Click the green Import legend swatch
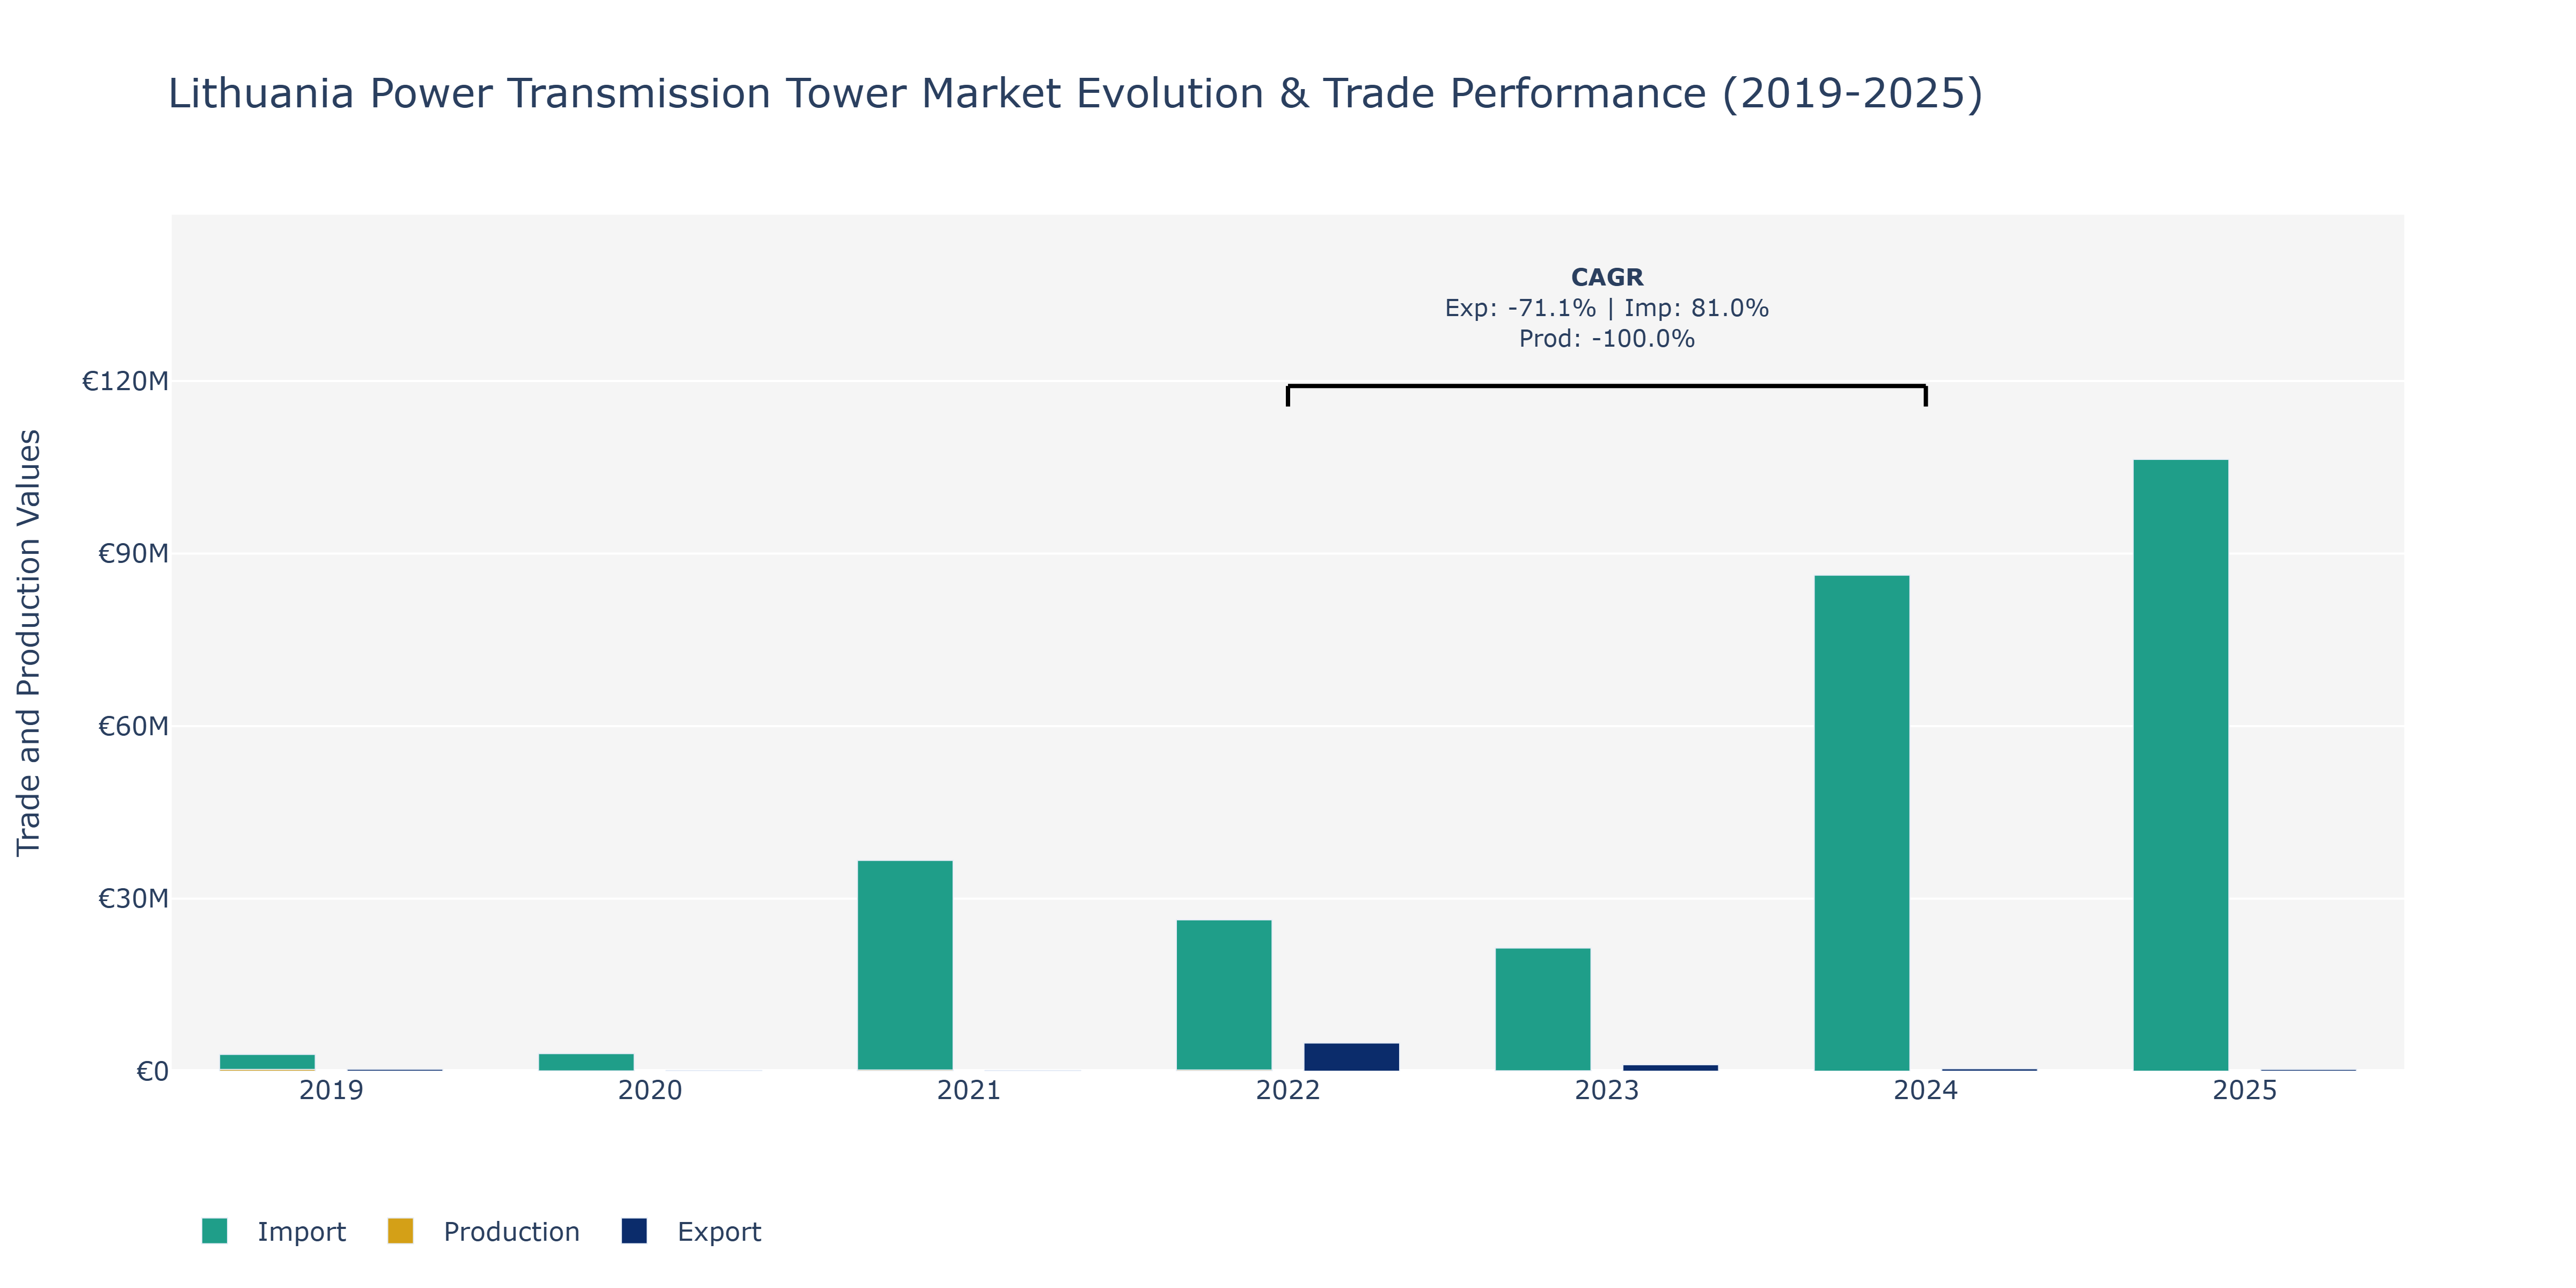This screenshot has width=2576, height=1288. pos(214,1231)
